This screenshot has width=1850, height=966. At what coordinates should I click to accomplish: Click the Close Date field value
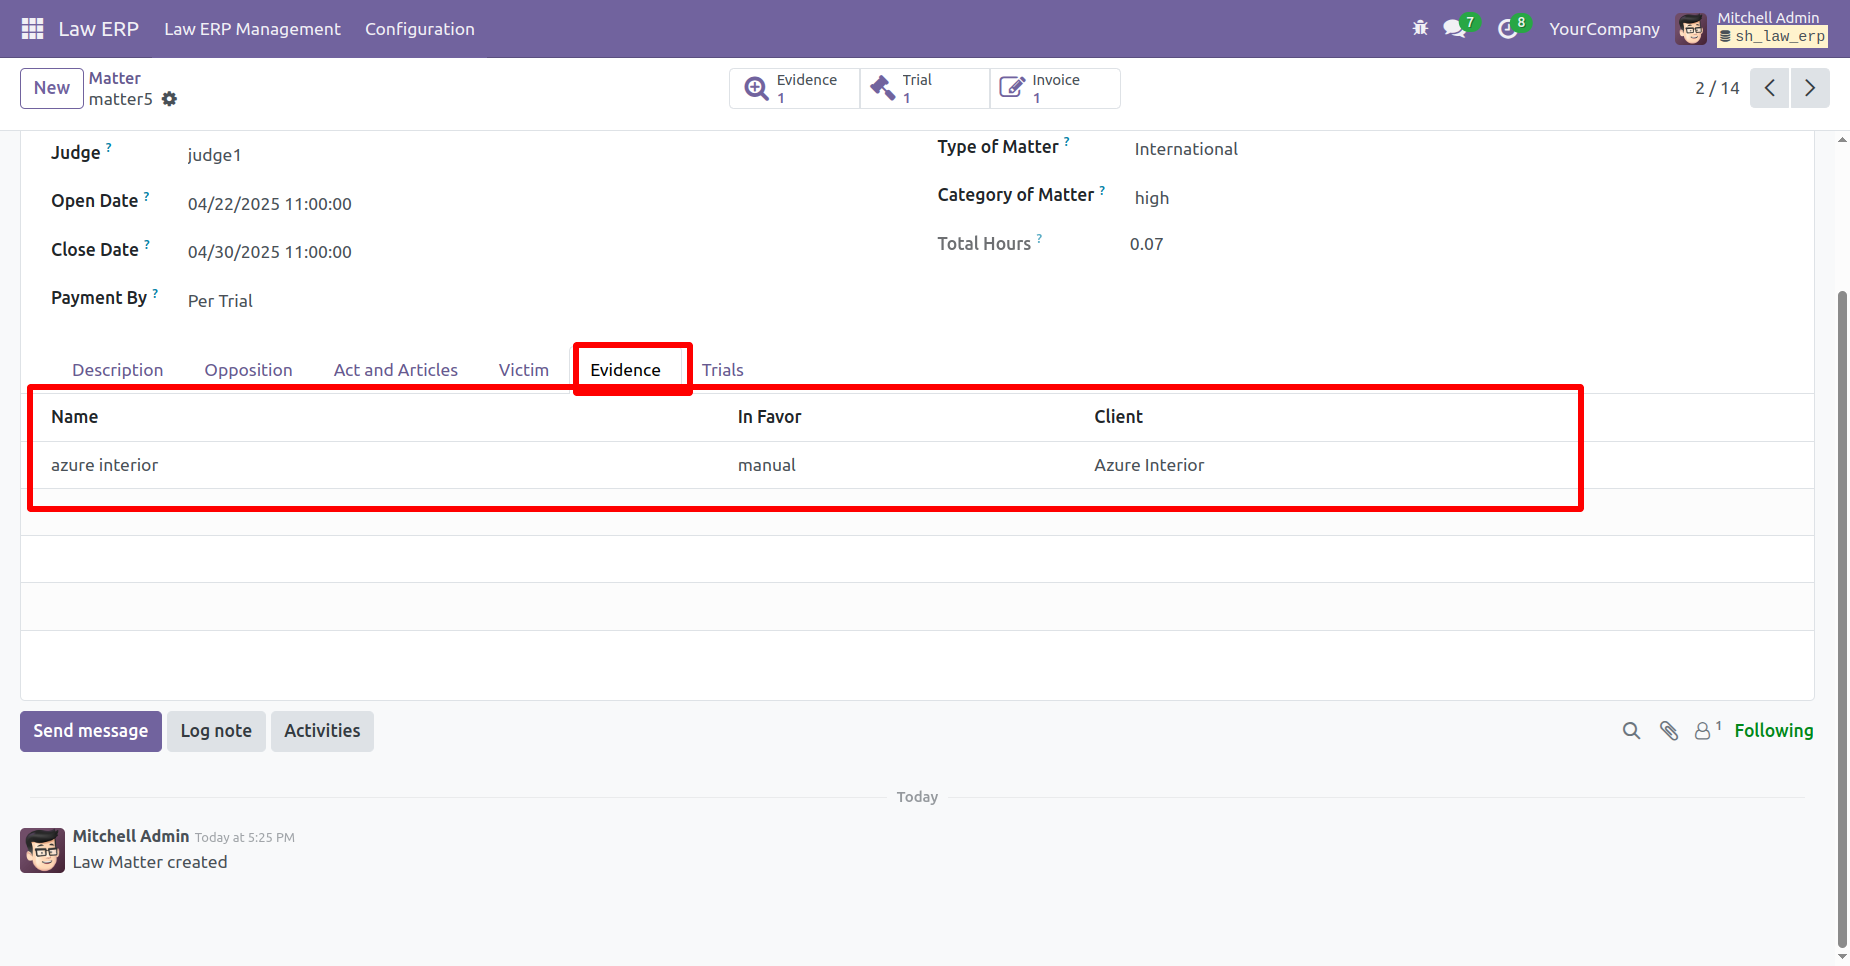[270, 252]
